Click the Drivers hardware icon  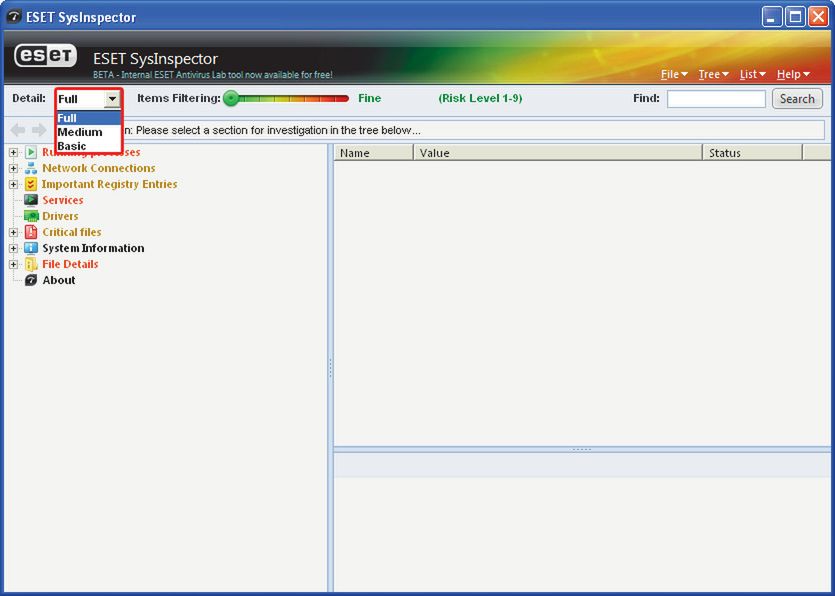[x=31, y=216]
